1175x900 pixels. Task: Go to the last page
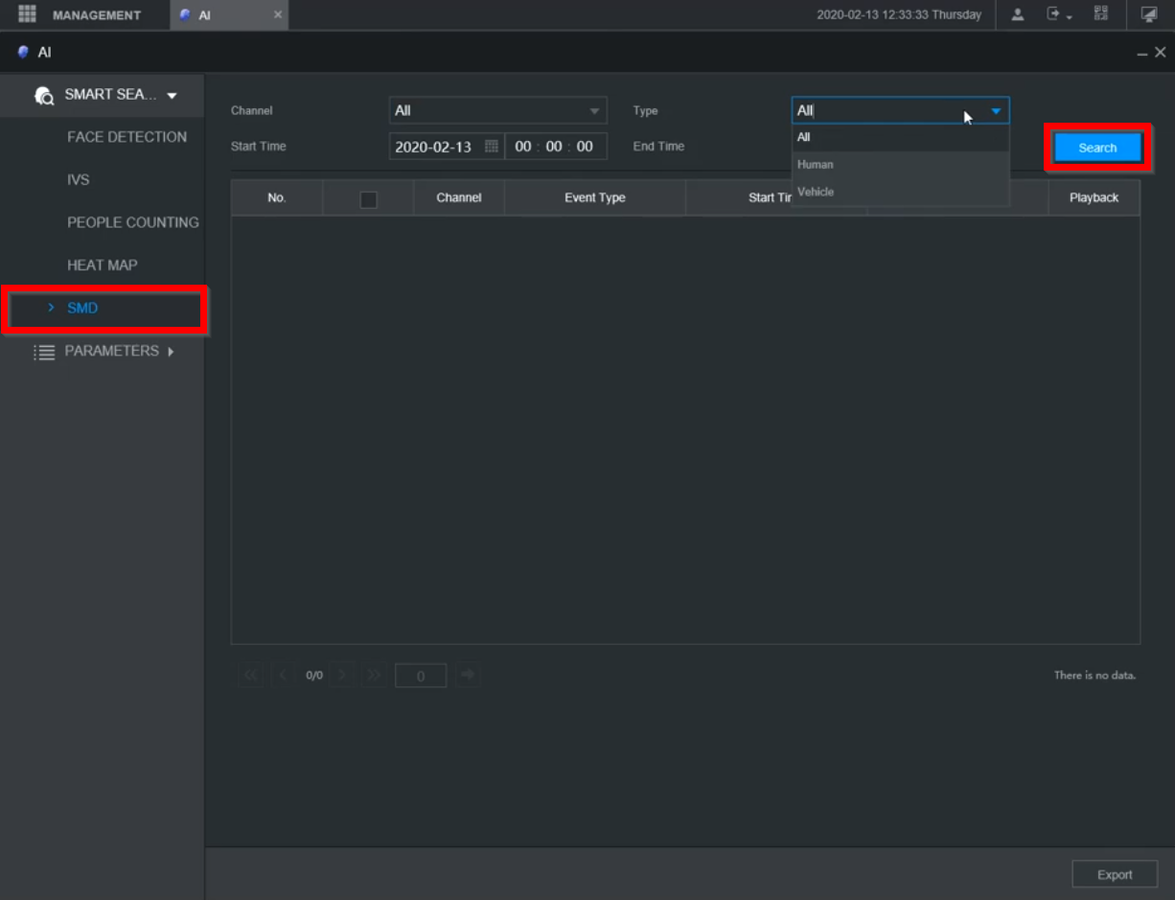pos(373,675)
